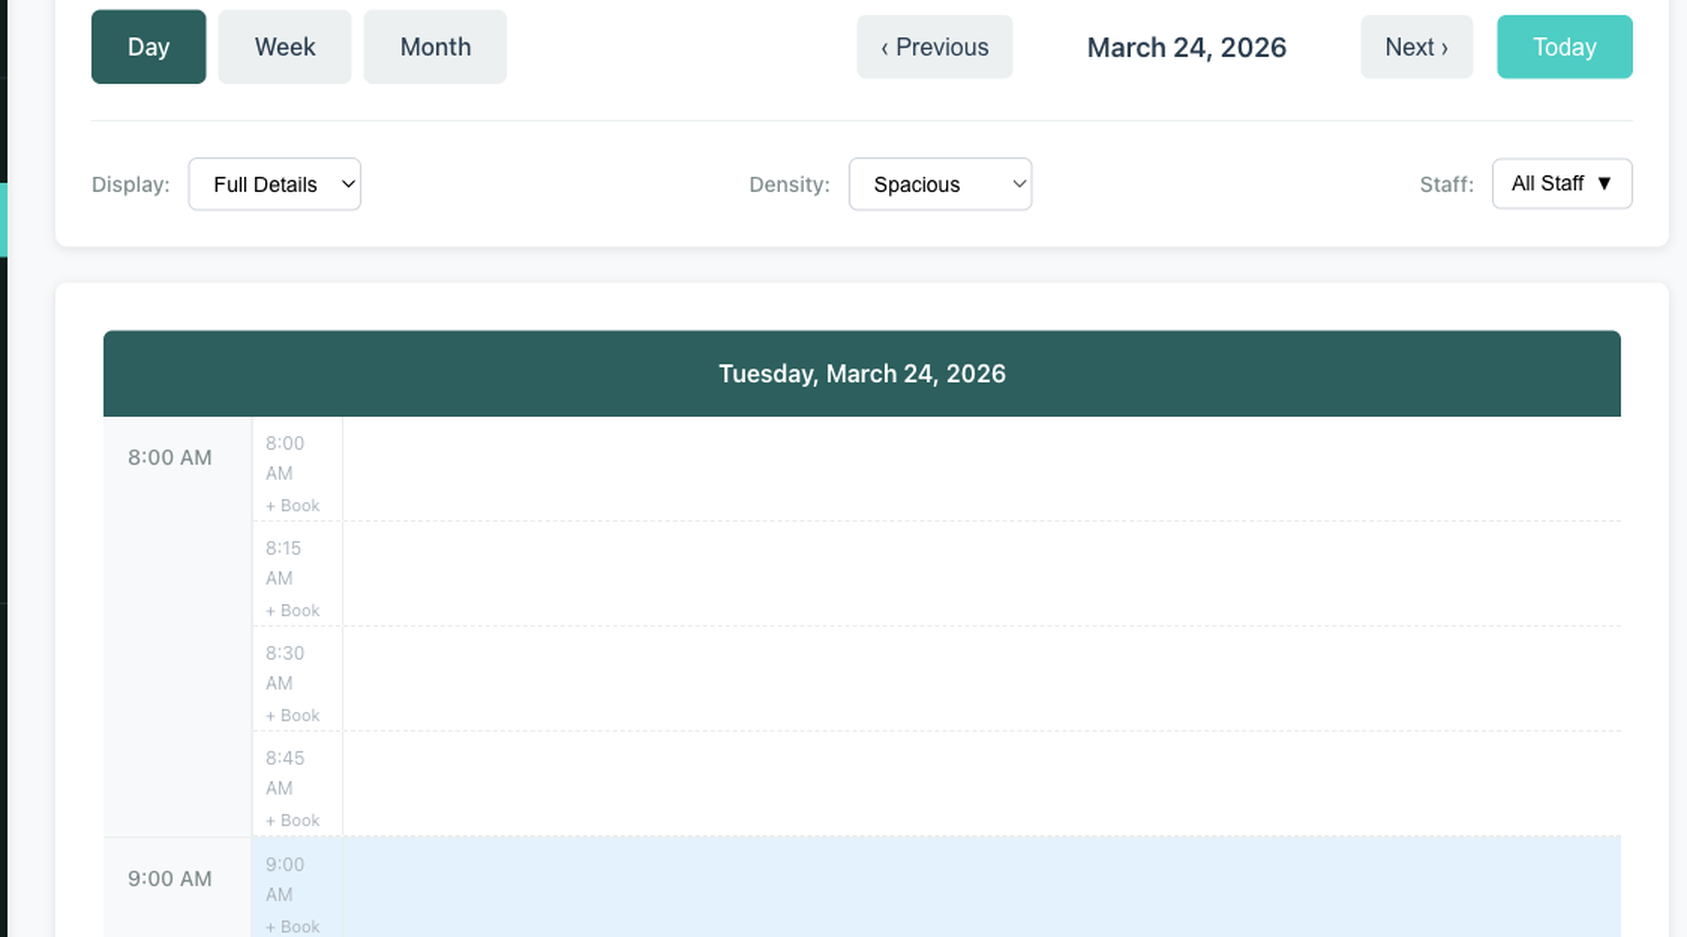Open the Density dropdown showing Spacious
The image size is (1687, 937).
pos(939,184)
